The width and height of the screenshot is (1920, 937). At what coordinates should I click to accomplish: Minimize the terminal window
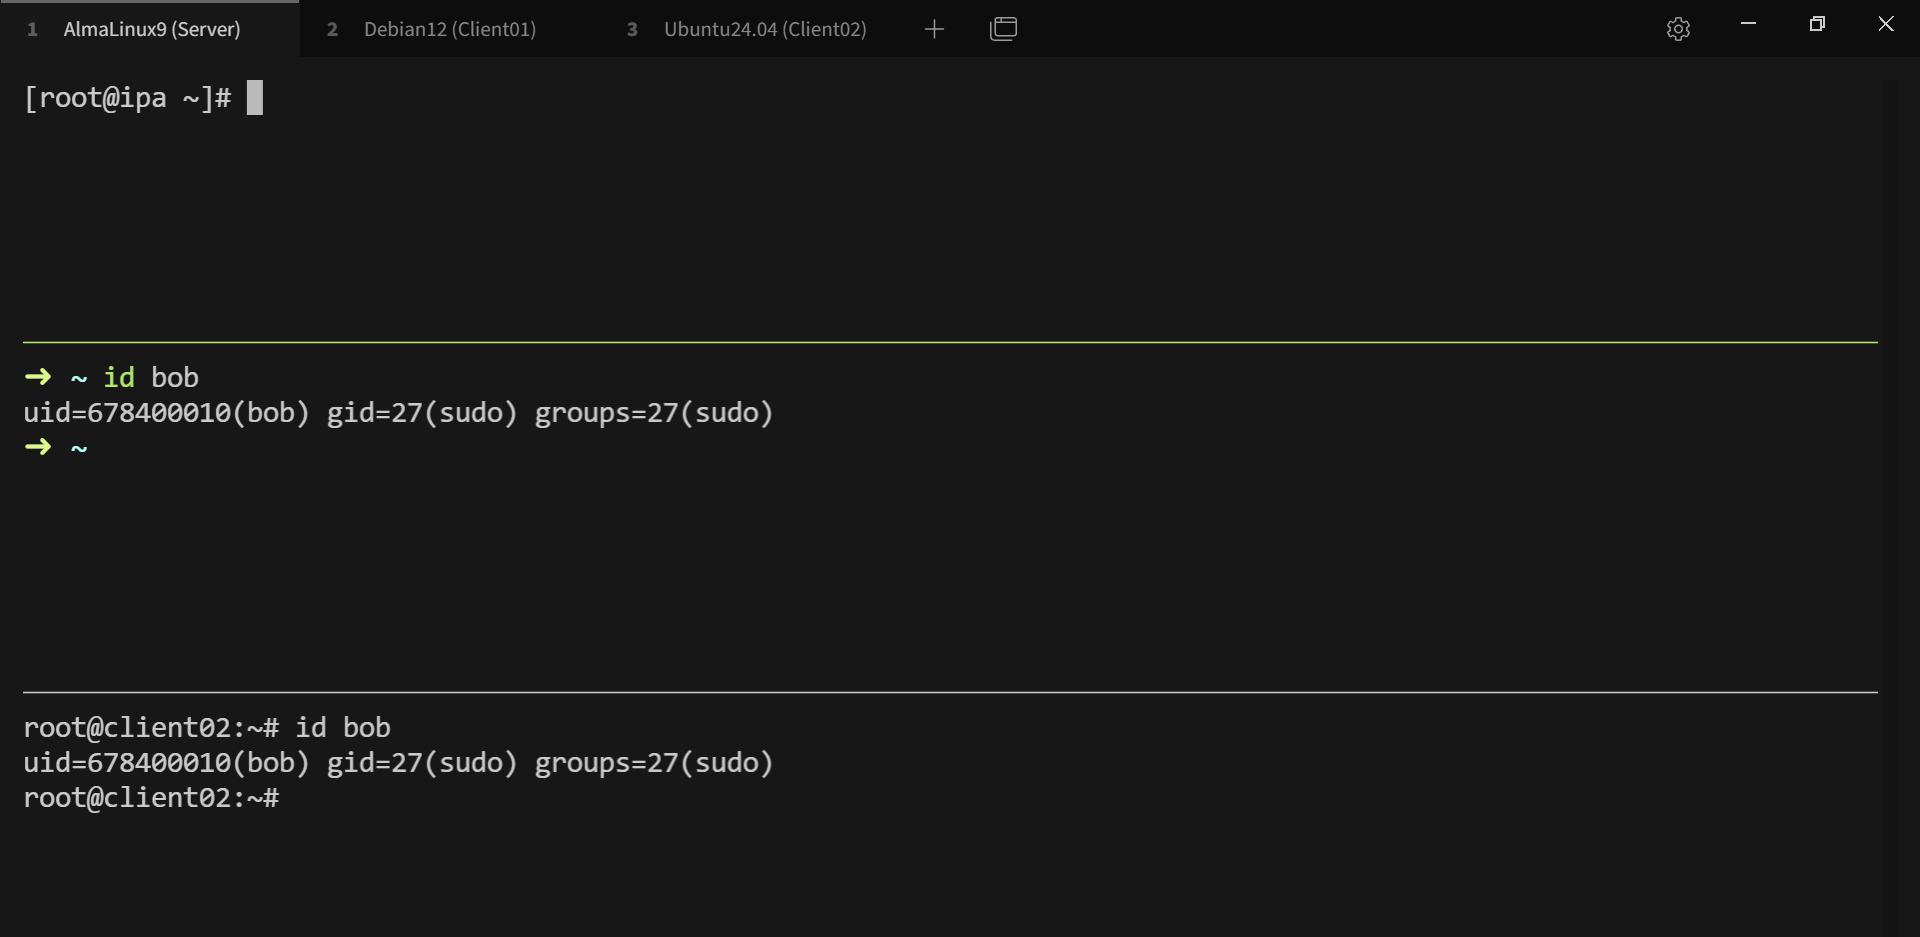[1748, 24]
